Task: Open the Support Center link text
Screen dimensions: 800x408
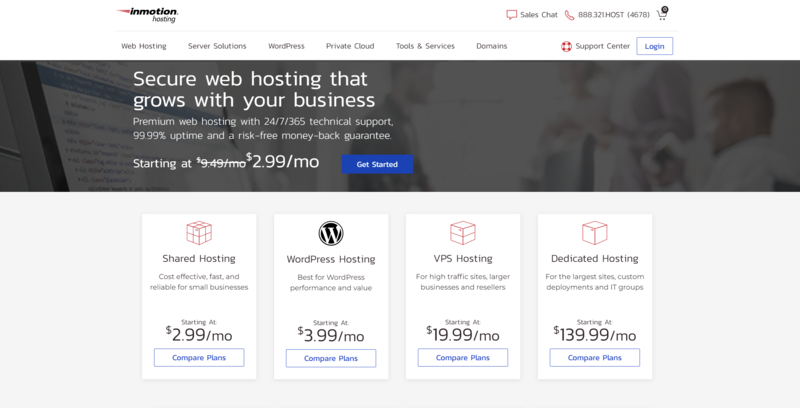Action: [603, 46]
